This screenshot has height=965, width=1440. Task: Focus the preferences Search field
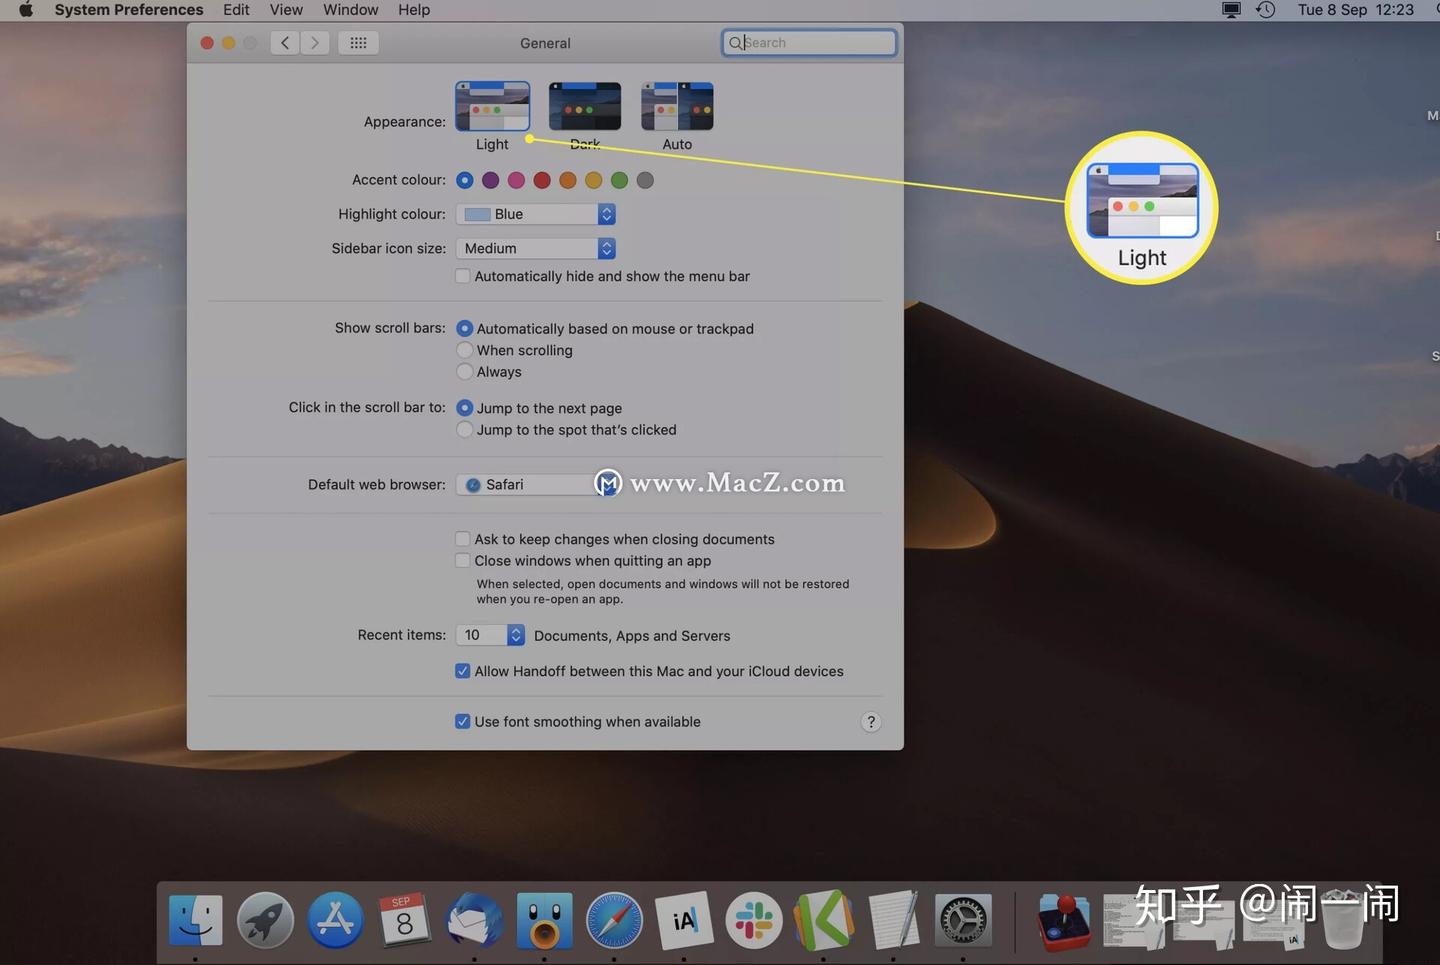click(x=809, y=43)
